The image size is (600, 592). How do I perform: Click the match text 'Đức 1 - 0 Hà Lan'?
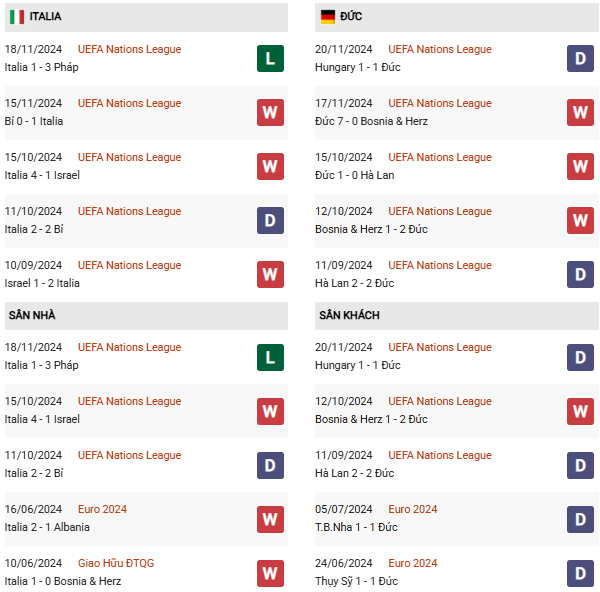click(354, 175)
